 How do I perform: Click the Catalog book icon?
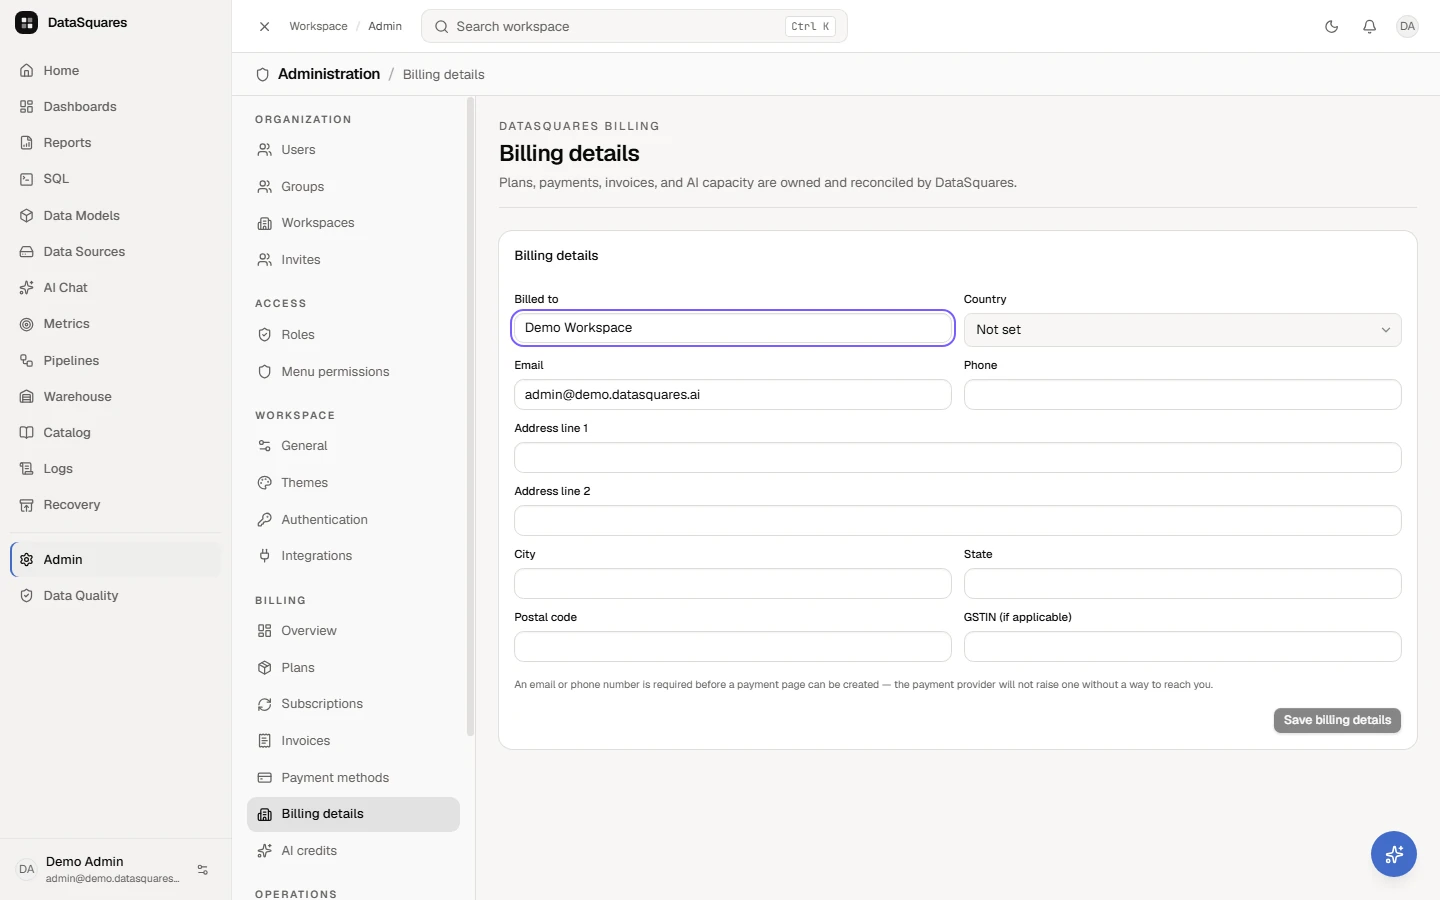tap(27, 433)
